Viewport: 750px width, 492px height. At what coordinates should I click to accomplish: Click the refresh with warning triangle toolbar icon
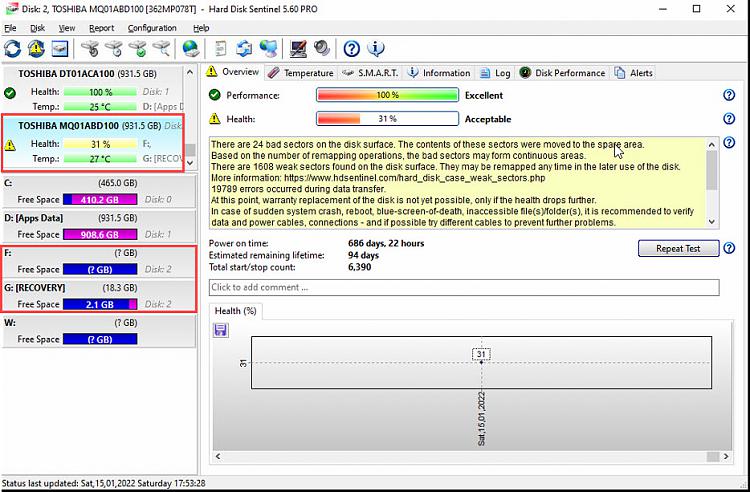pyautogui.click(x=36, y=48)
